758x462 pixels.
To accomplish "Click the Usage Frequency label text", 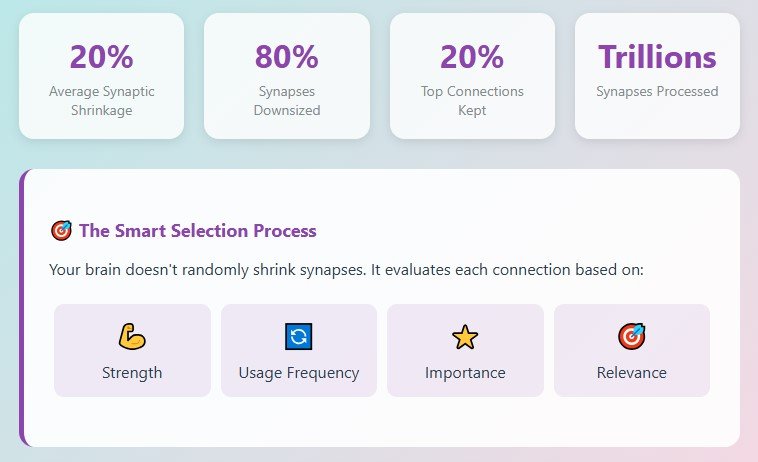I will pyautogui.click(x=299, y=373).
